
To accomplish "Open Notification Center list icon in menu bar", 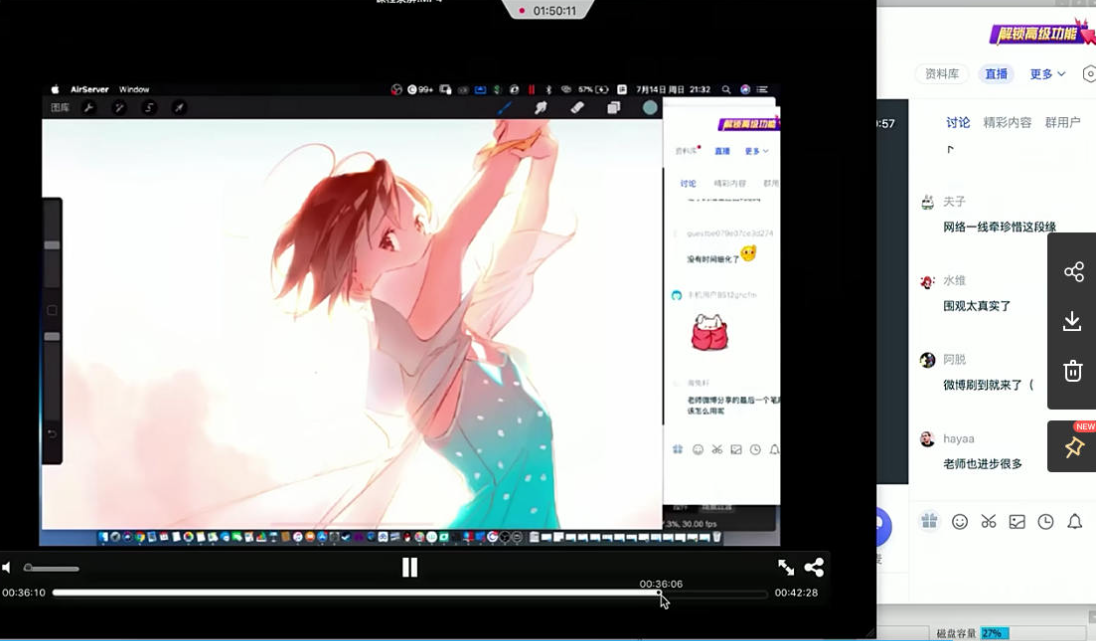I will tap(762, 90).
